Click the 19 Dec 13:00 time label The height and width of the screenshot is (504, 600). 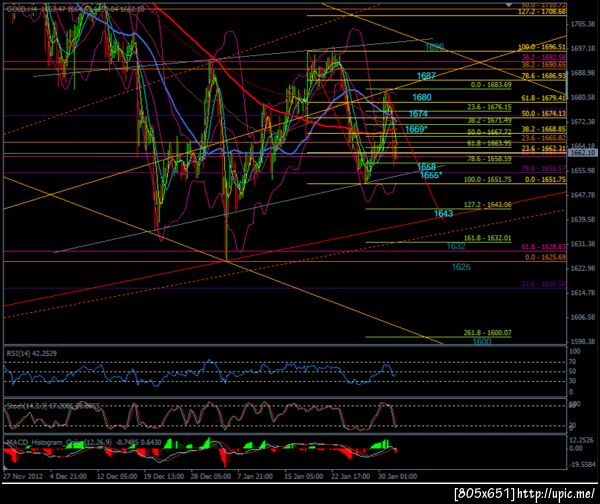[x=163, y=476]
